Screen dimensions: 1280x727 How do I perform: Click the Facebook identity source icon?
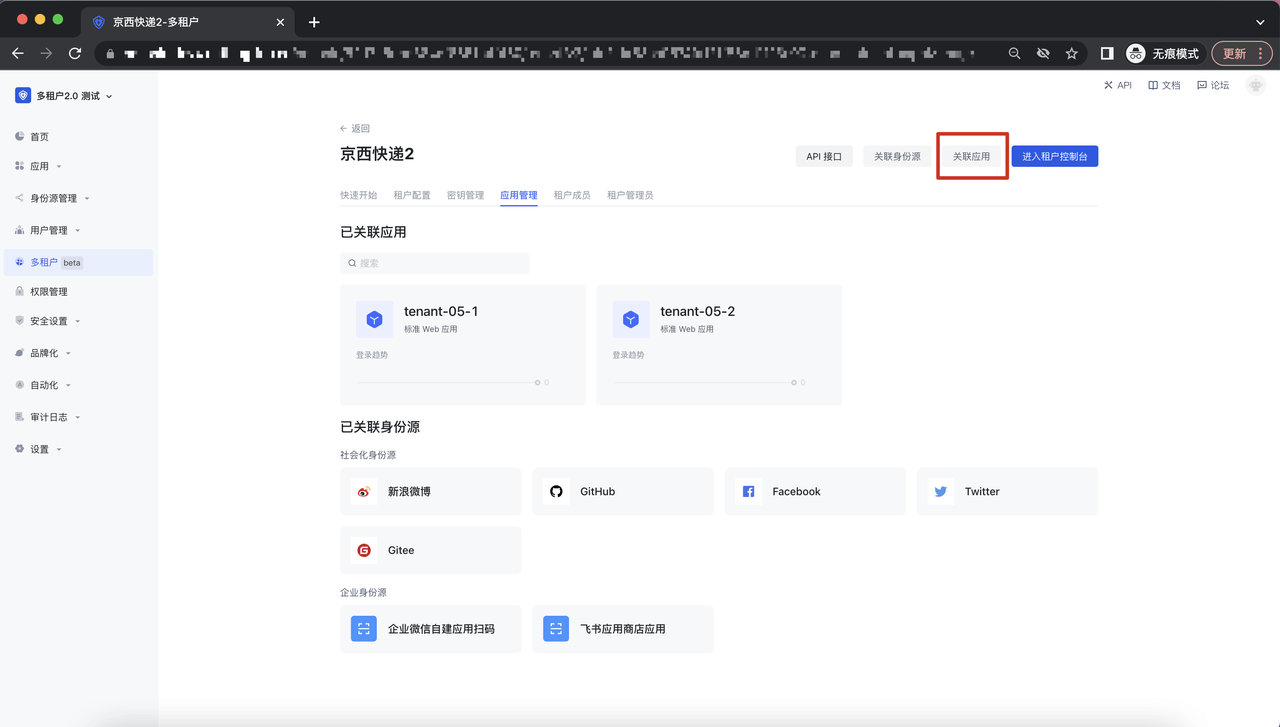pos(748,491)
